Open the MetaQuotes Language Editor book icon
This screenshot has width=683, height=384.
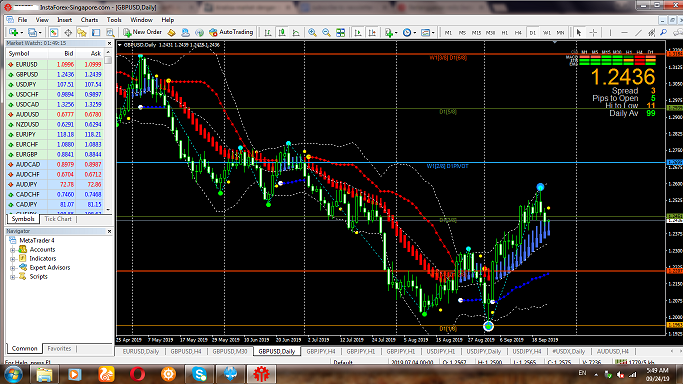pyautogui.click(x=172, y=32)
